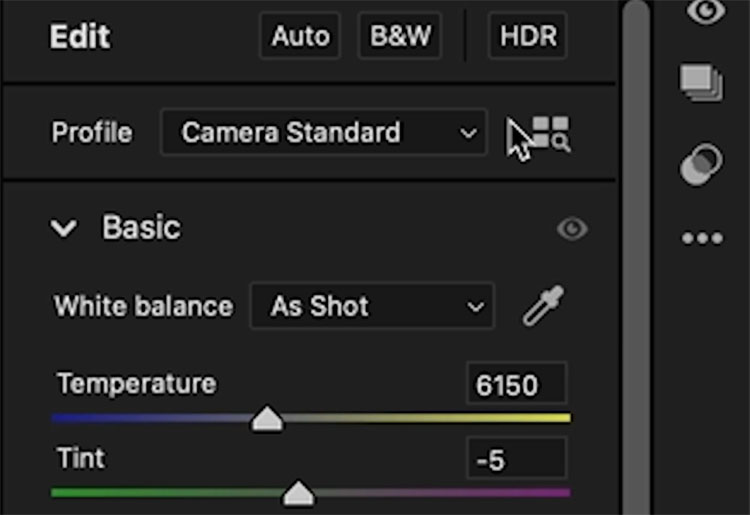This screenshot has height=515, width=750.
Task: Open the profile browser grid icon
Action: coord(551,134)
